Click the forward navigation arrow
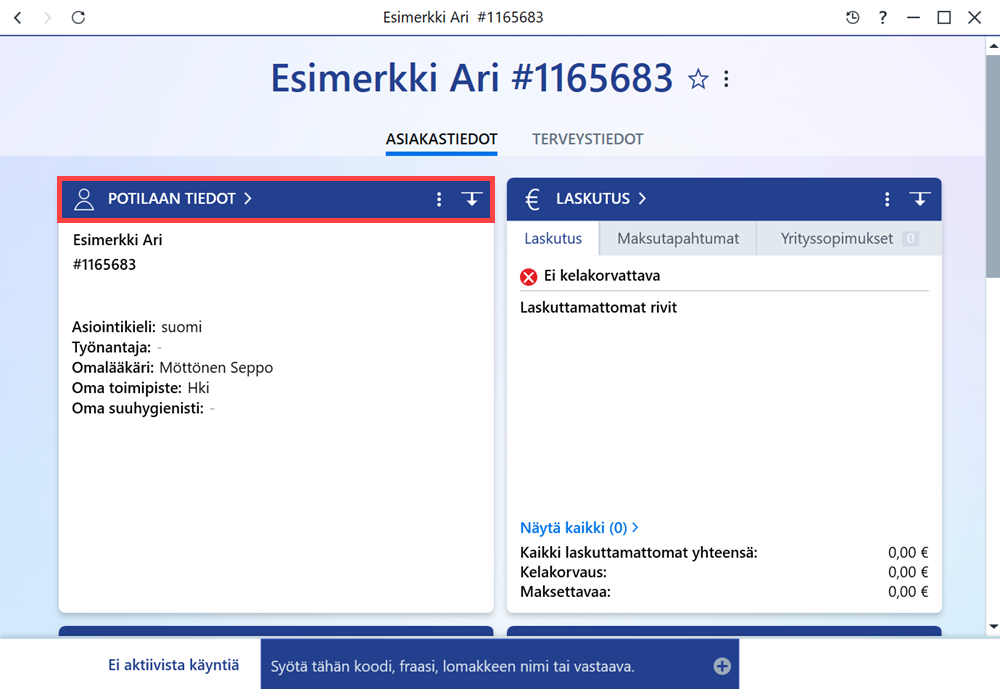1000x689 pixels. point(47,18)
